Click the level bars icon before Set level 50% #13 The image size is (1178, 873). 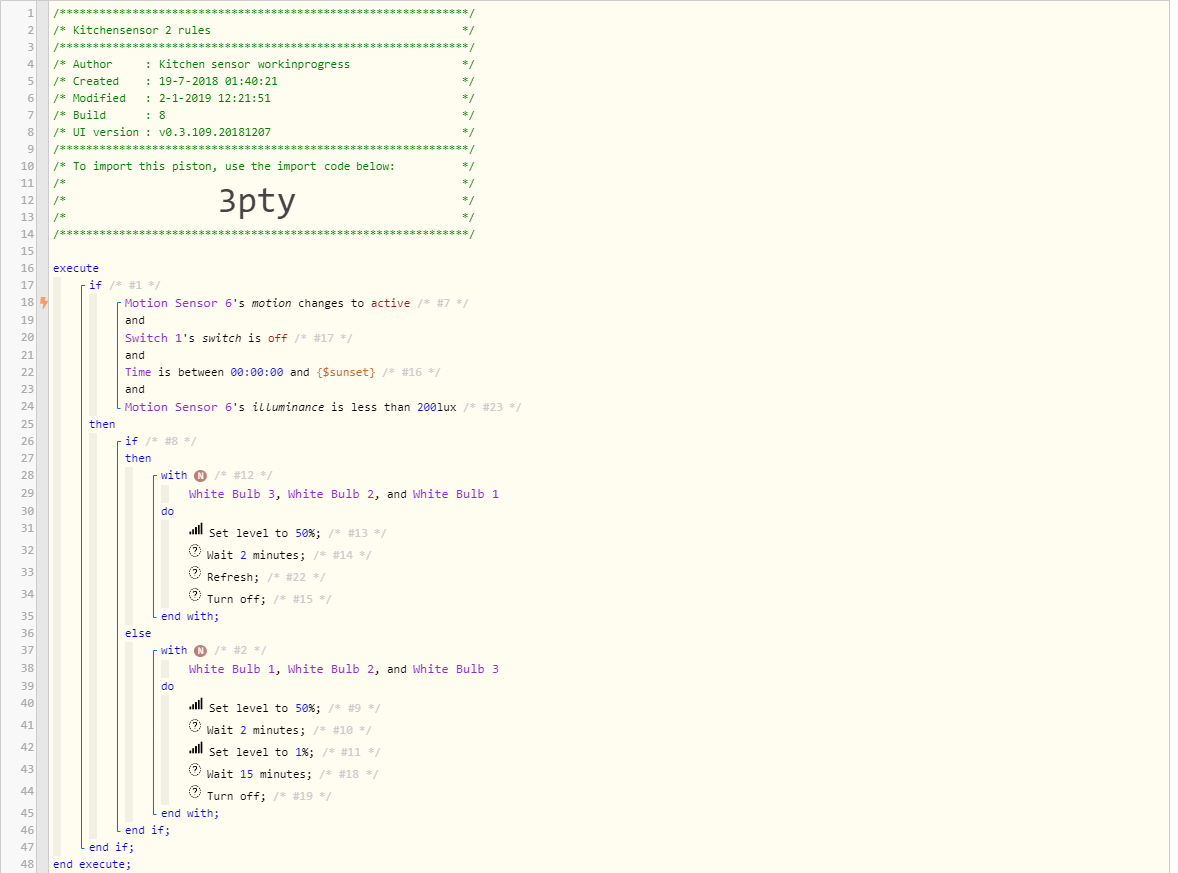[x=195, y=530]
